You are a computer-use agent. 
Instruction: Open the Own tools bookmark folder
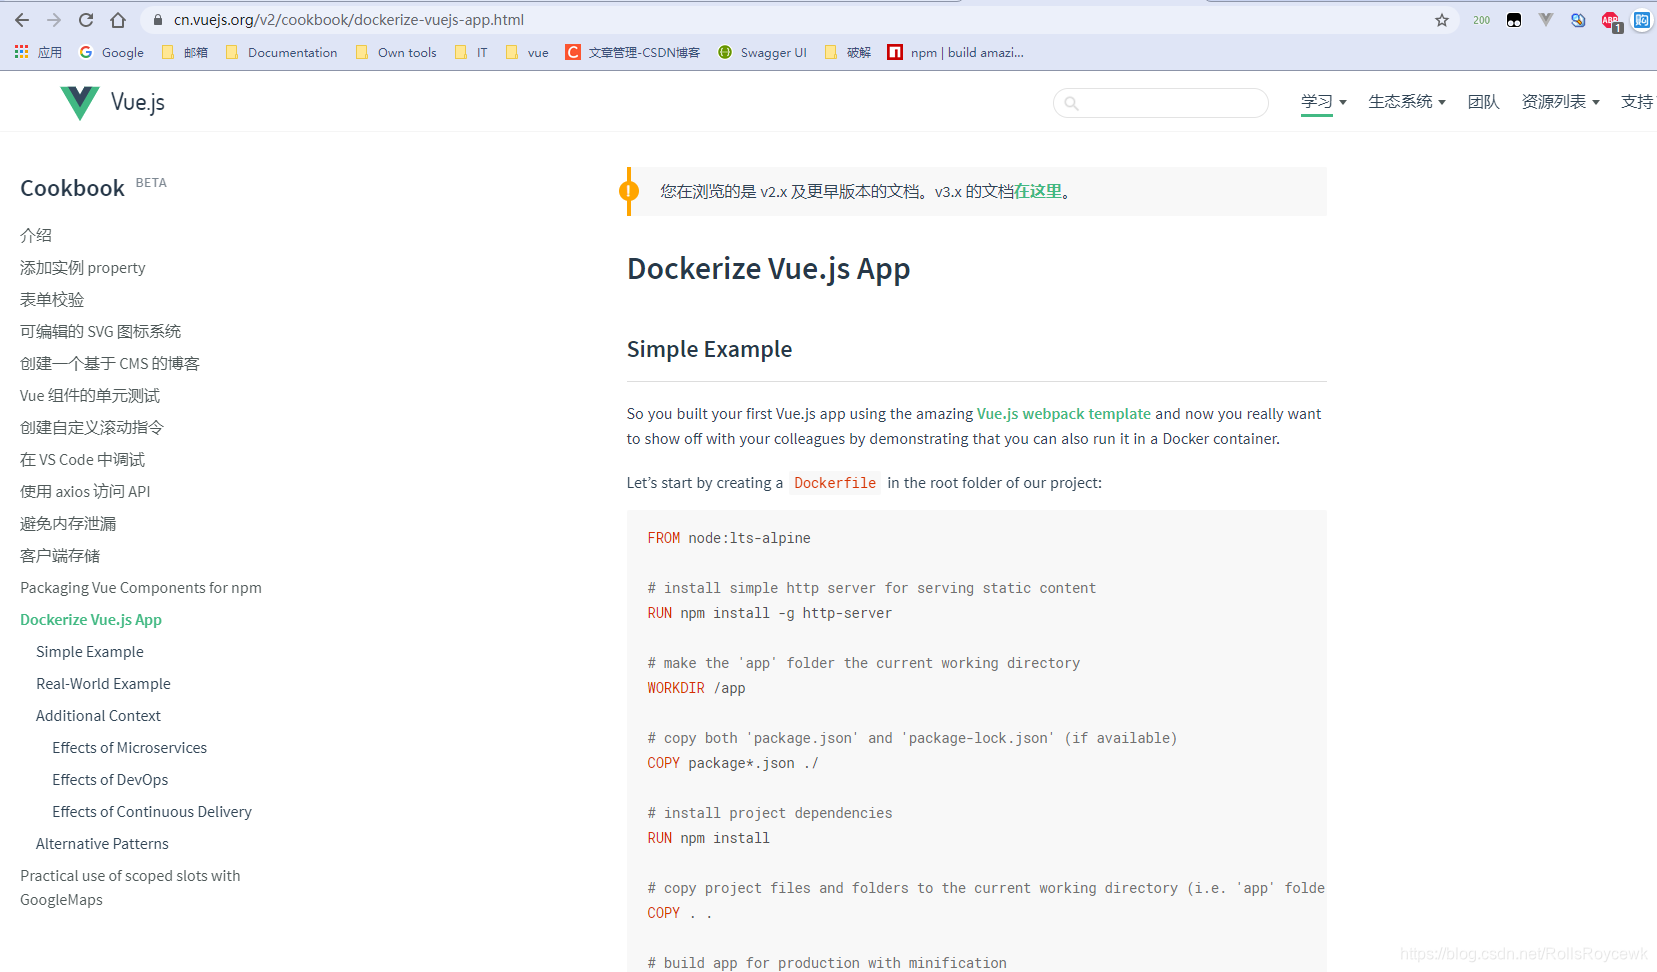tap(396, 52)
